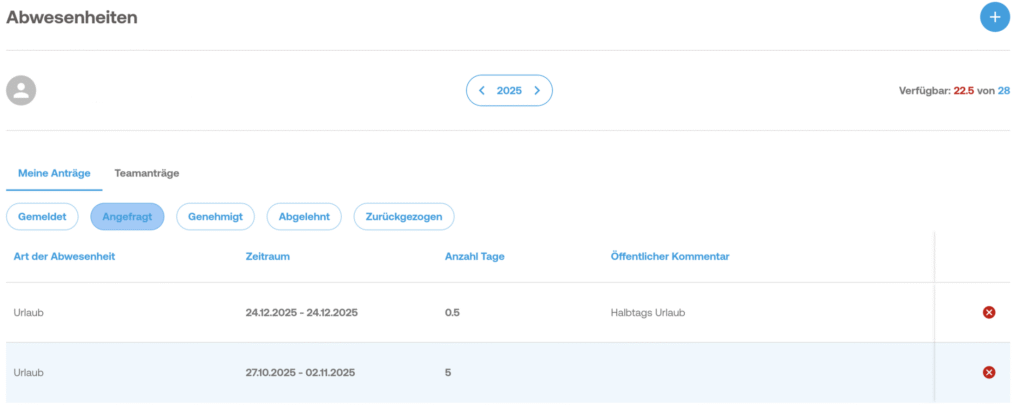The image size is (1024, 405).
Task: Sort by the Zeitraum column header
Action: [x=270, y=257]
